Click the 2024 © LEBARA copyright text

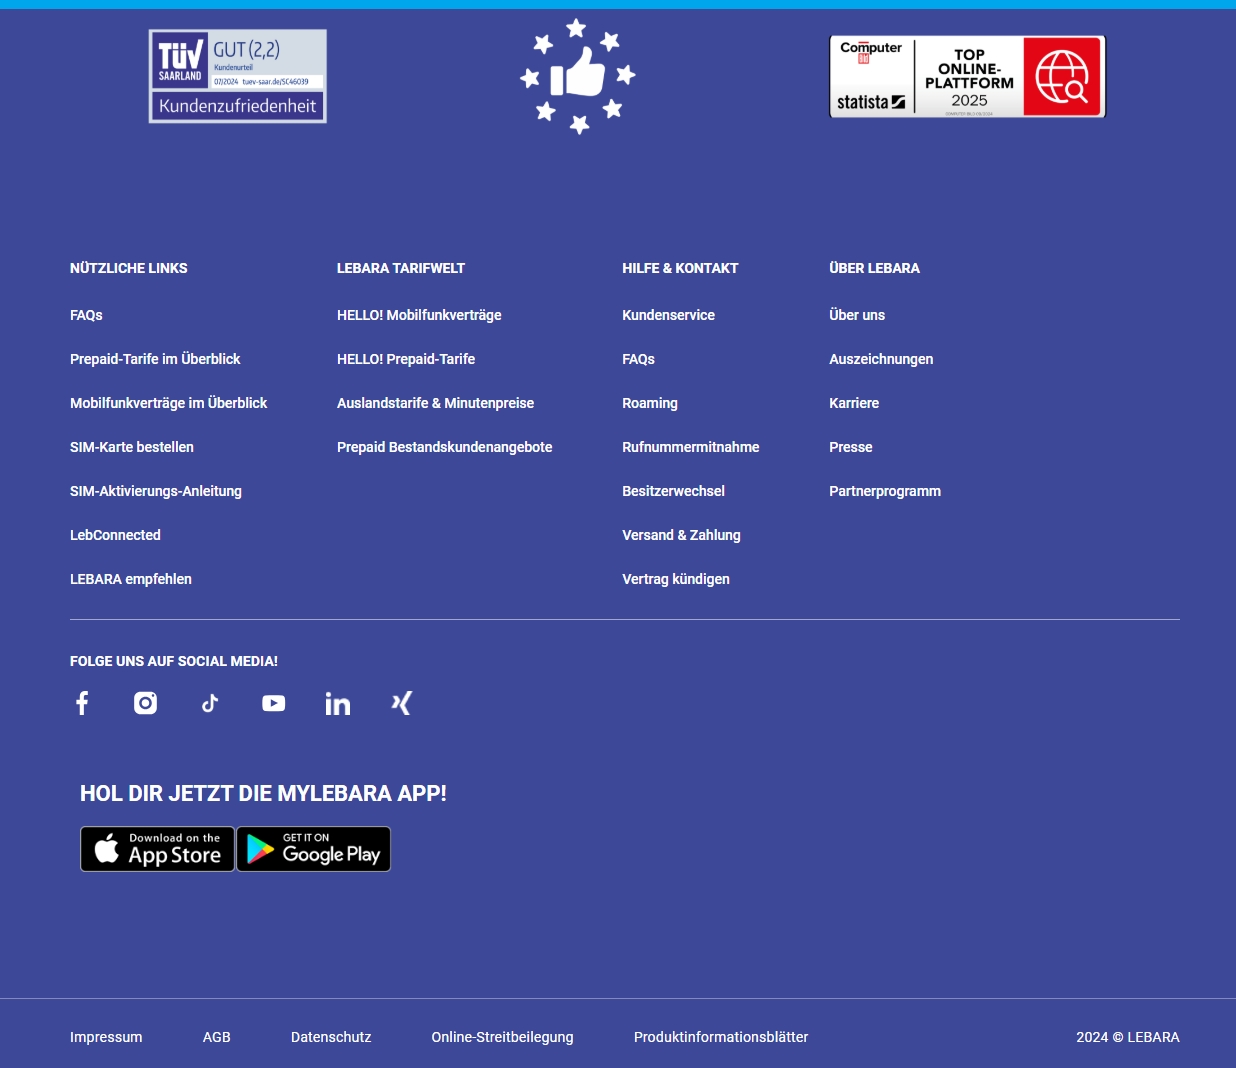(1128, 1037)
